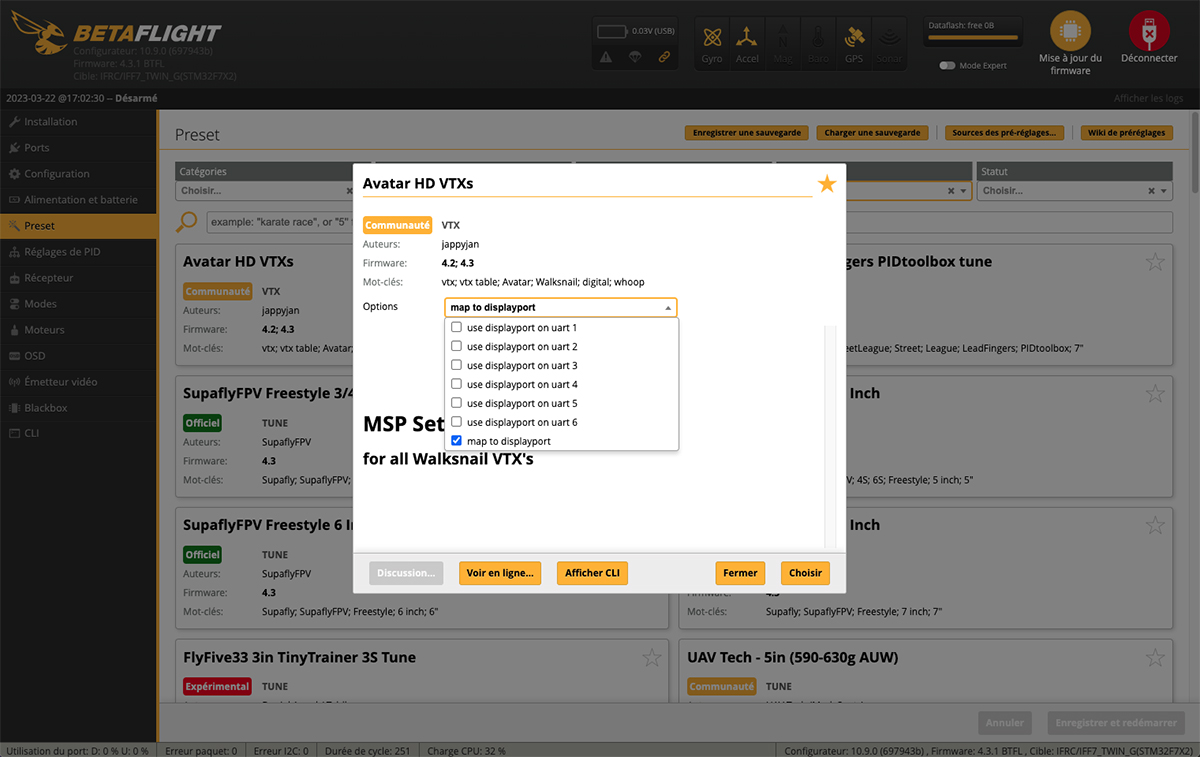Focus the preset search input field

click(689, 222)
